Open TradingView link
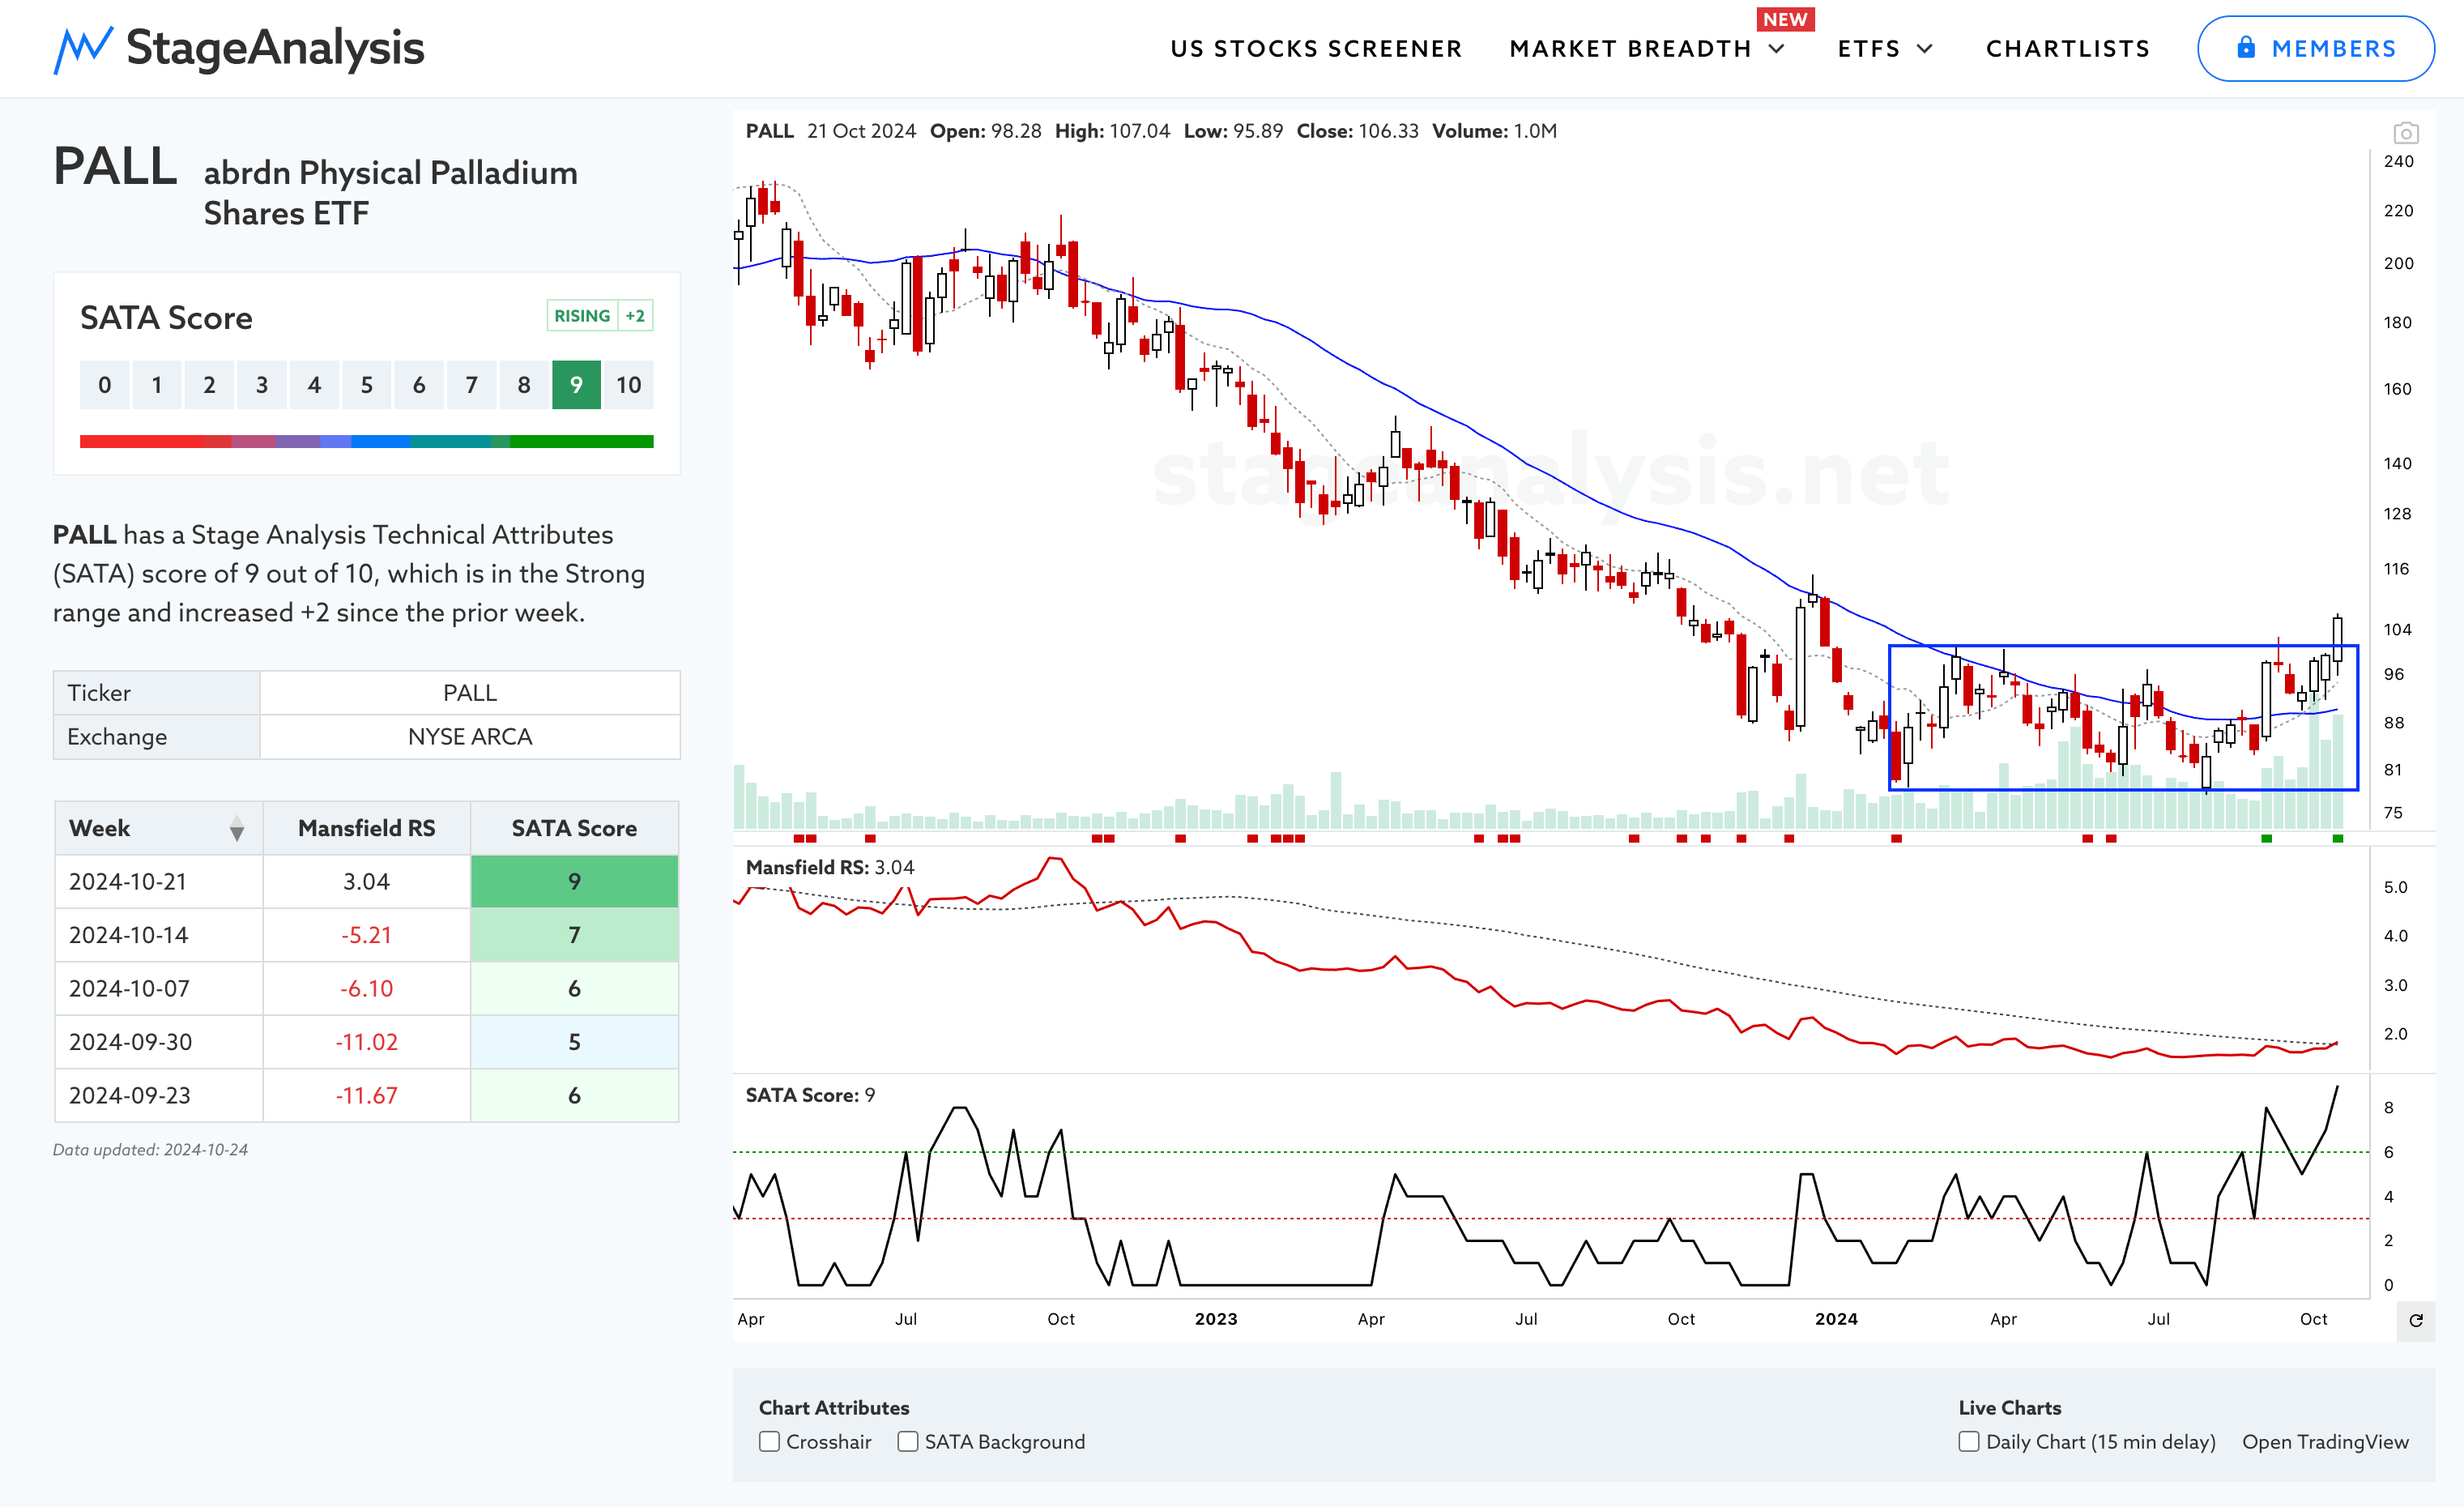2464x1507 pixels. pyautogui.click(x=2325, y=1441)
